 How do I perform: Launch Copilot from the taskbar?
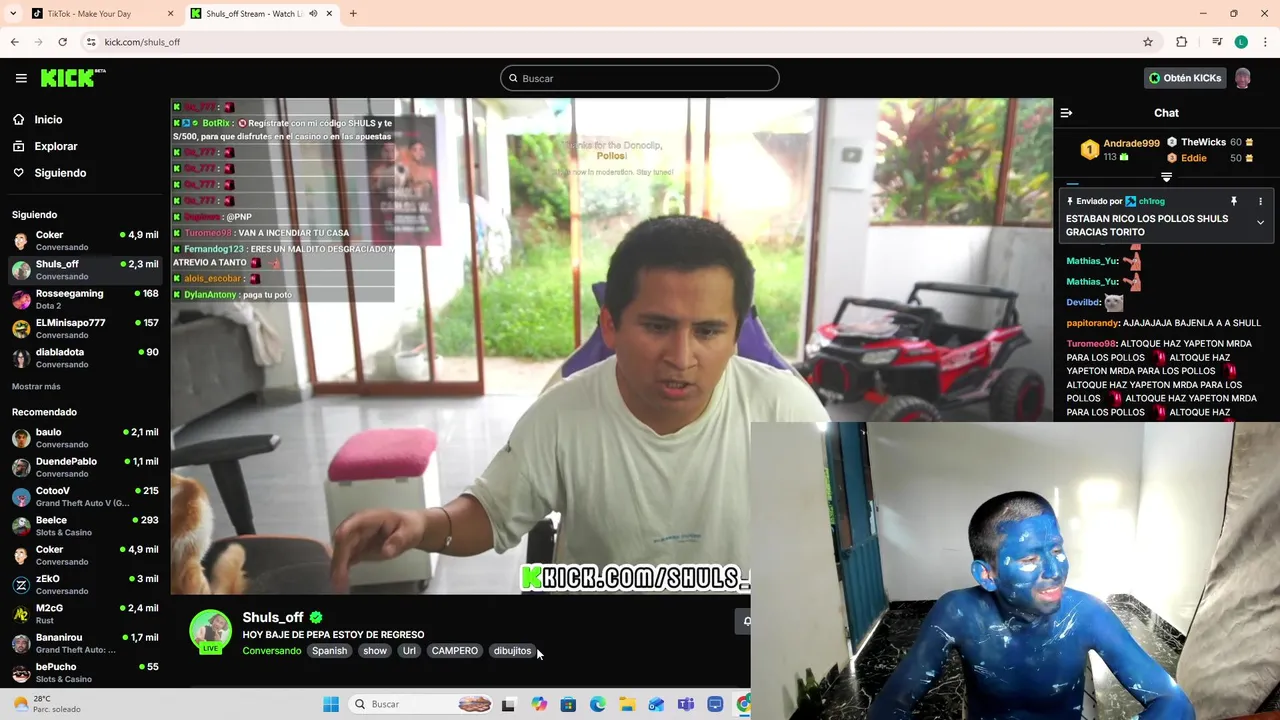pos(539,704)
